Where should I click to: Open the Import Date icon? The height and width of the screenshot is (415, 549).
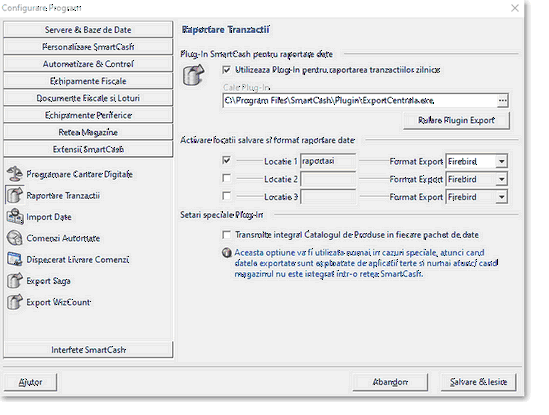click(15, 217)
